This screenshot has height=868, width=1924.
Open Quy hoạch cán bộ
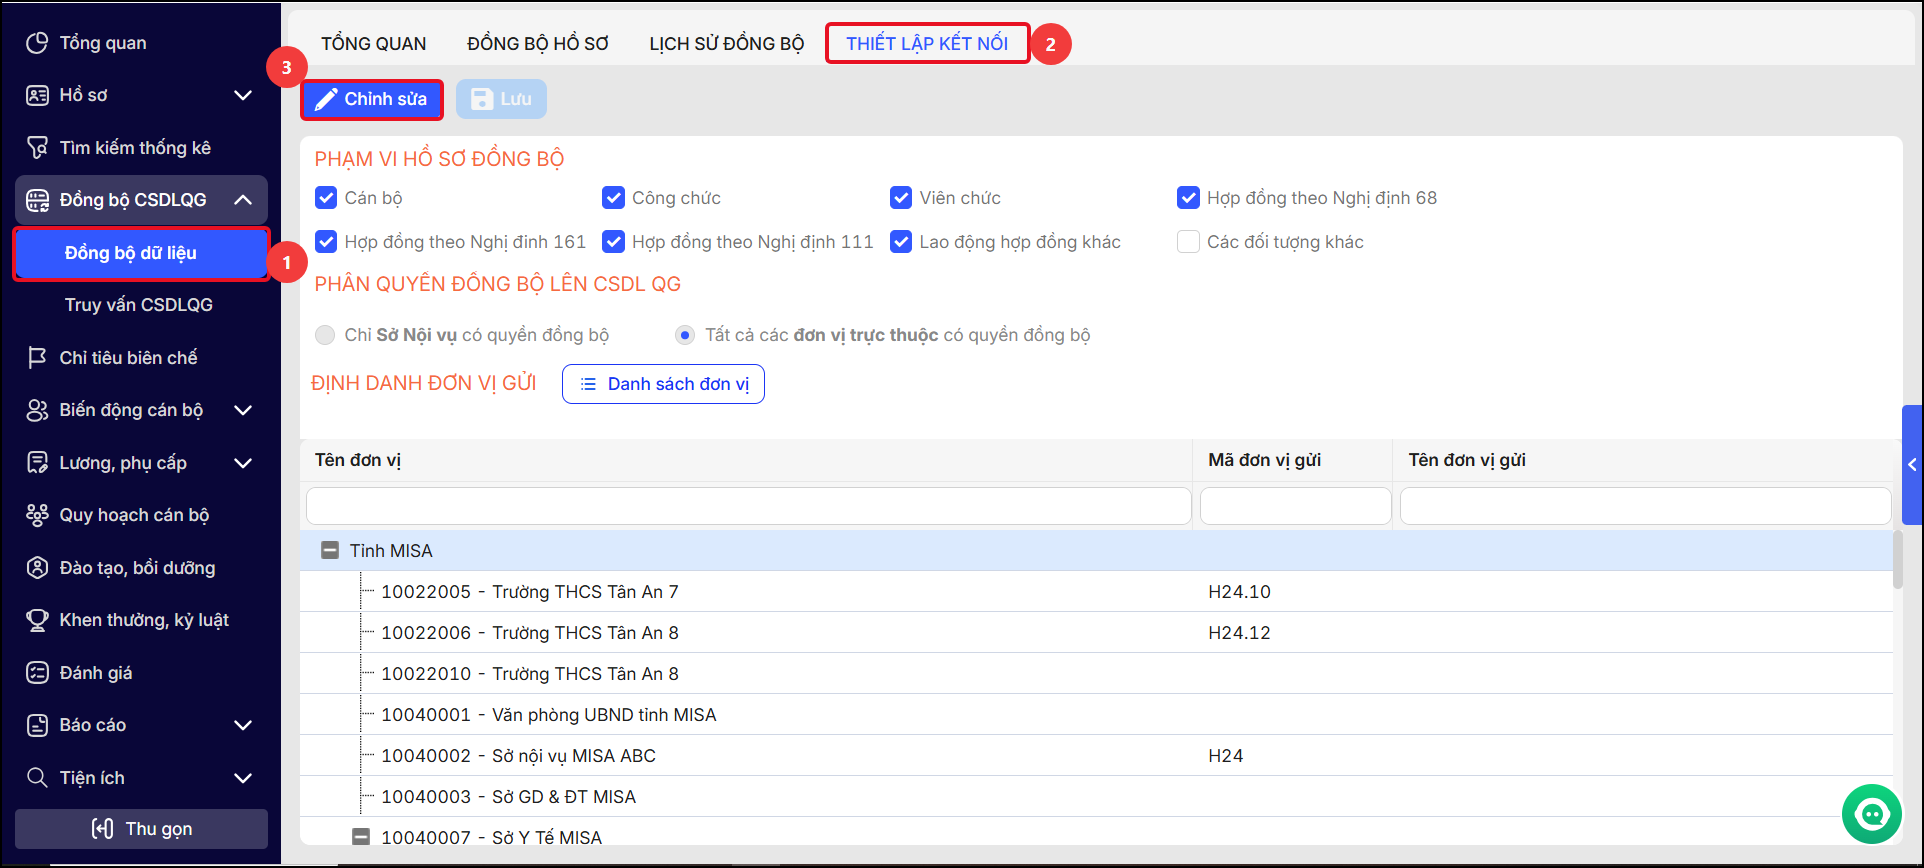click(134, 515)
